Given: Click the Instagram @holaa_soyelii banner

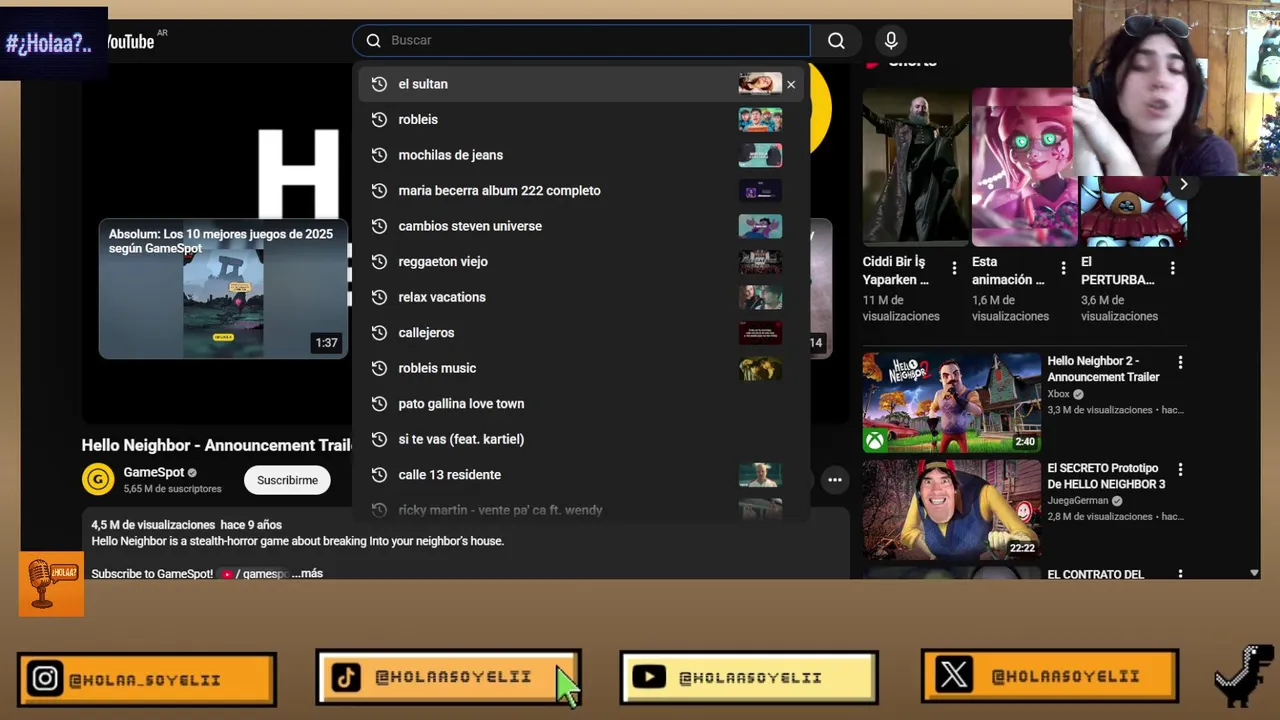Looking at the screenshot, I should (147, 679).
